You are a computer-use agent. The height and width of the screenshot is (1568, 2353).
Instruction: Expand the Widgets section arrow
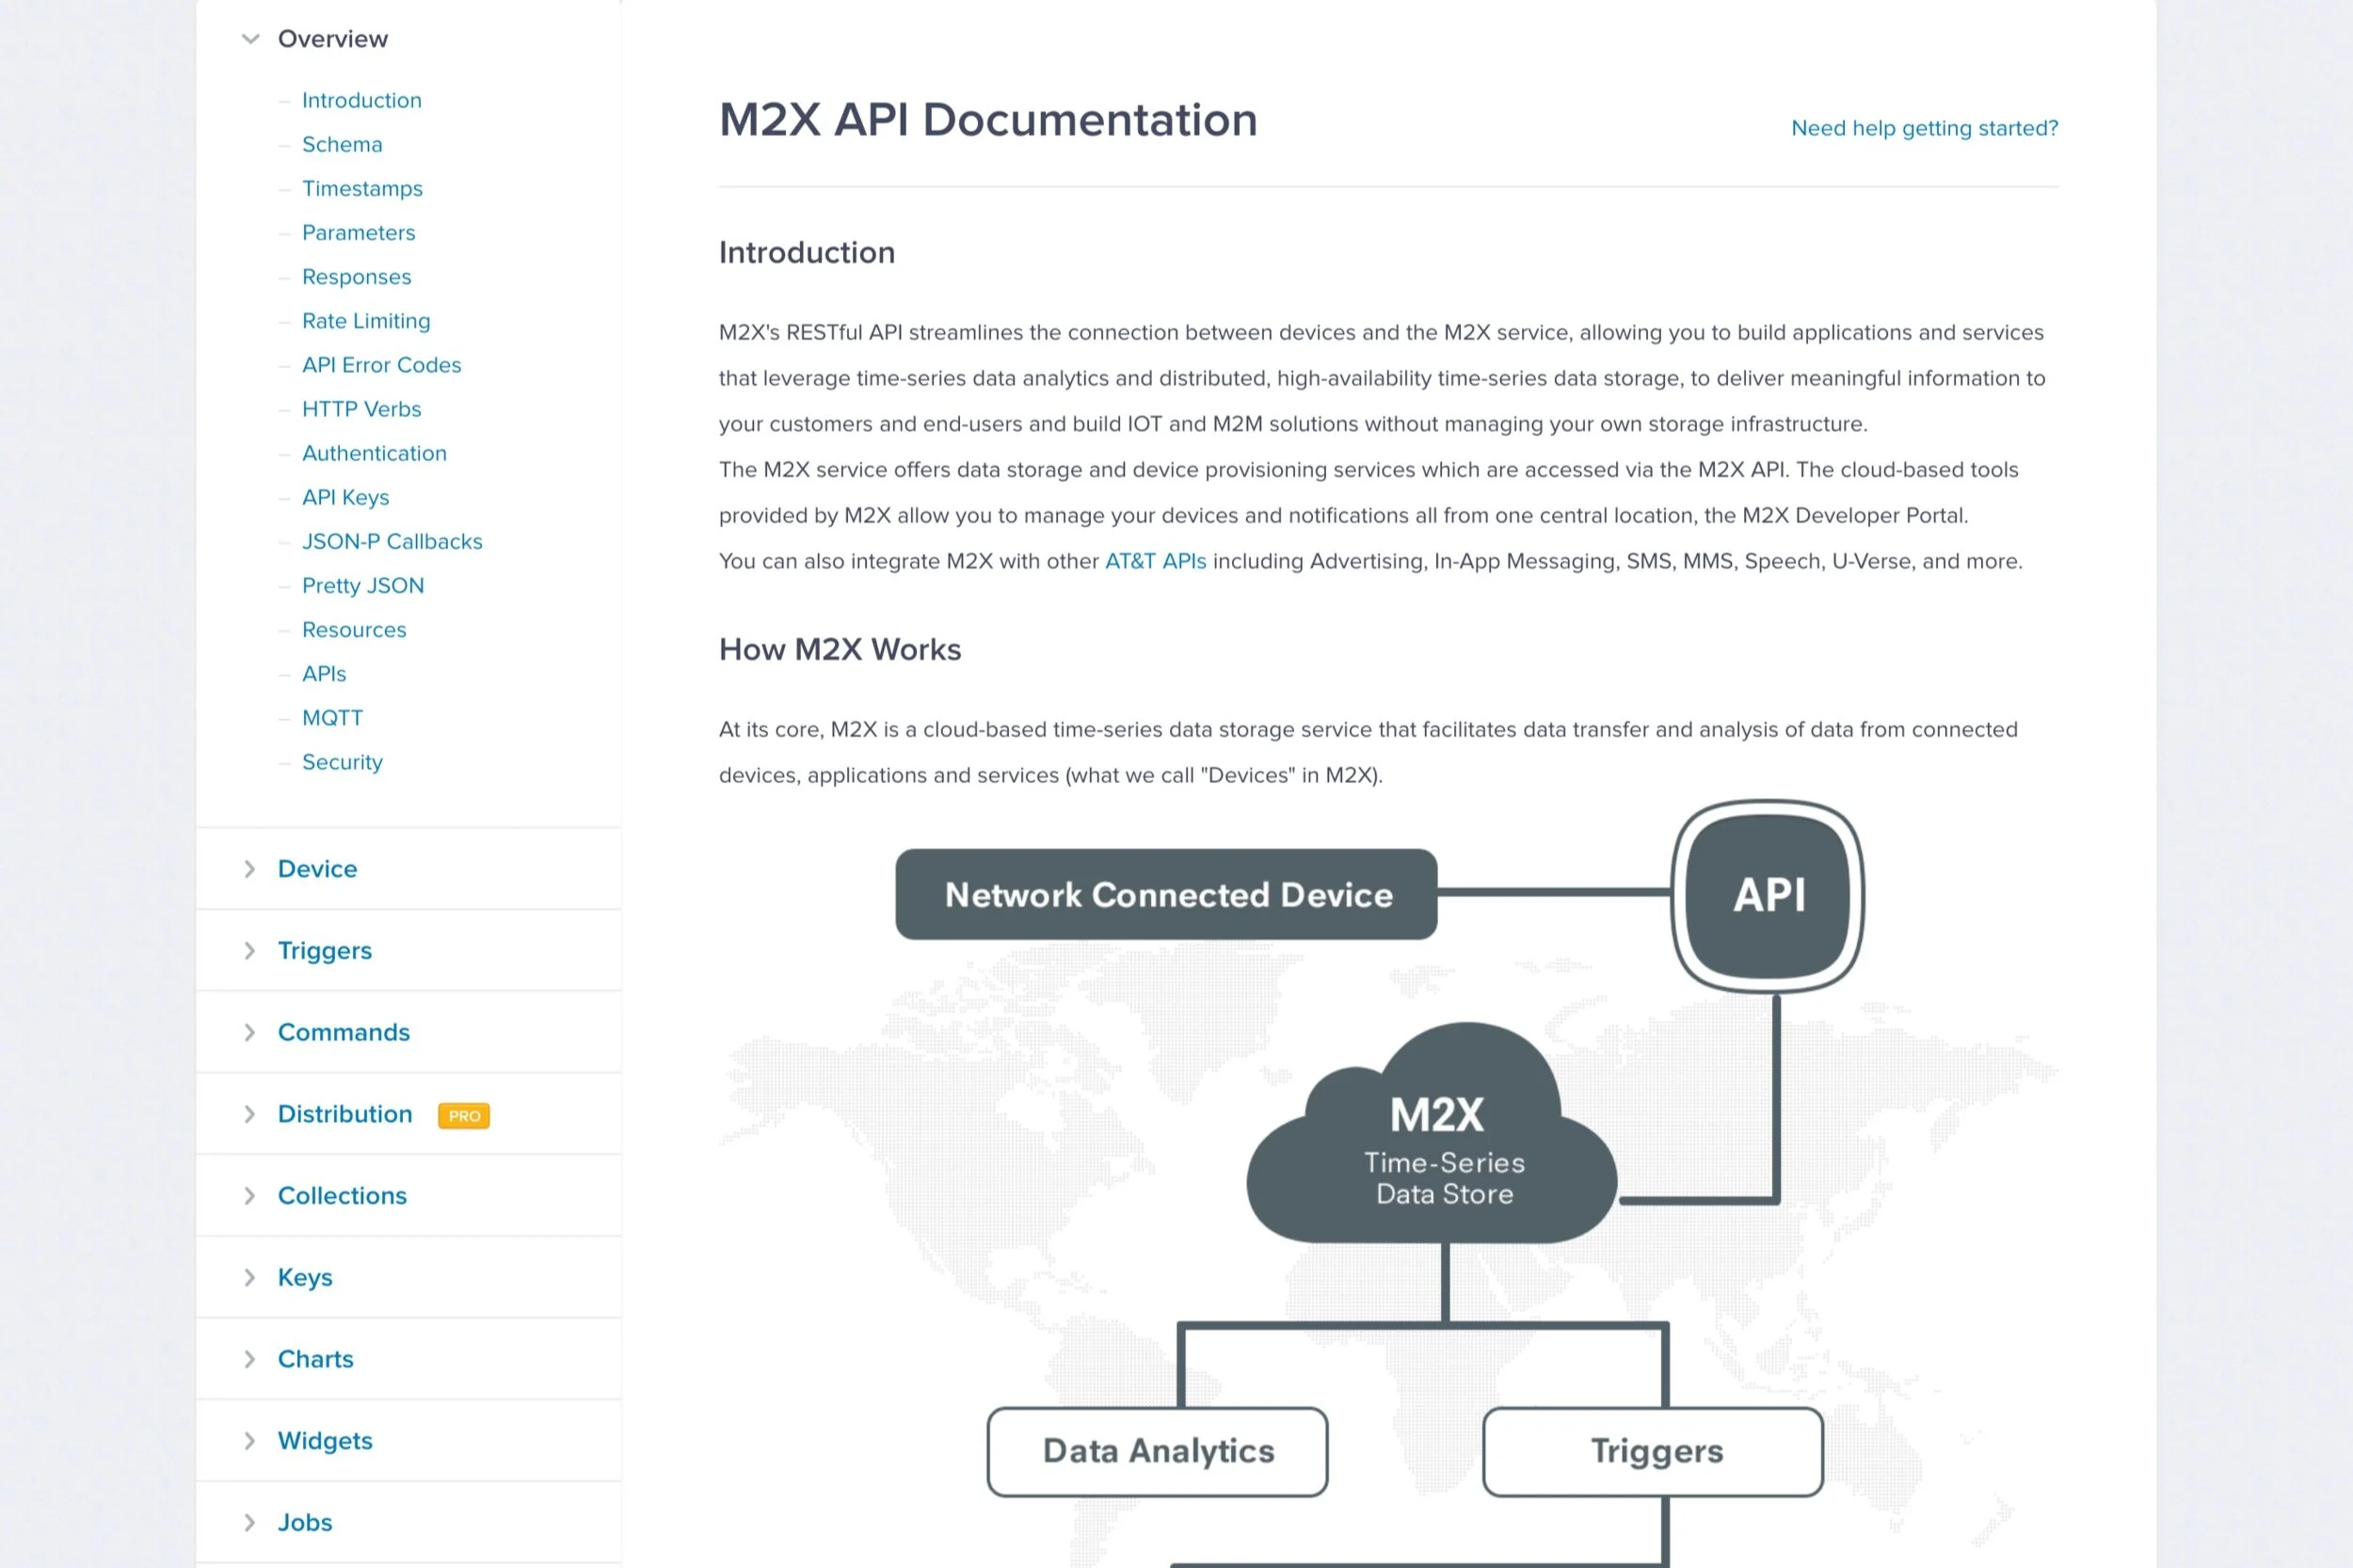250,1441
